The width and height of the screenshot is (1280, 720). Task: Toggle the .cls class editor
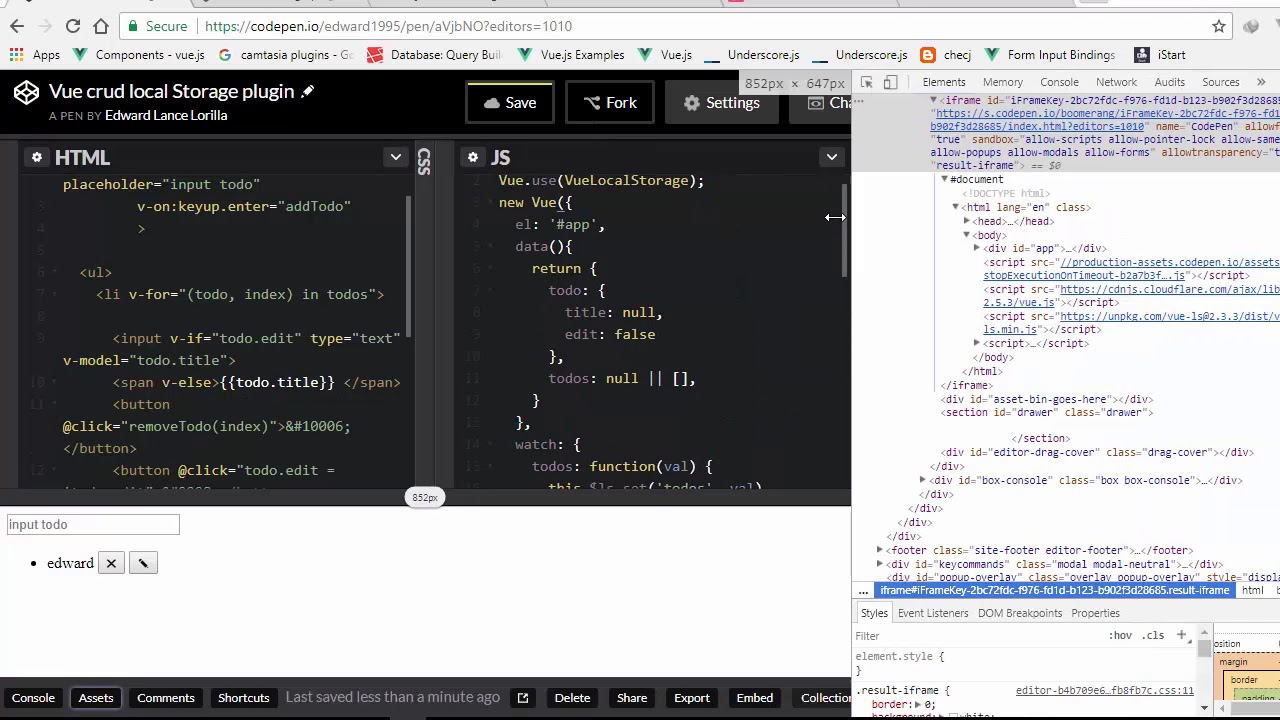coord(1154,635)
